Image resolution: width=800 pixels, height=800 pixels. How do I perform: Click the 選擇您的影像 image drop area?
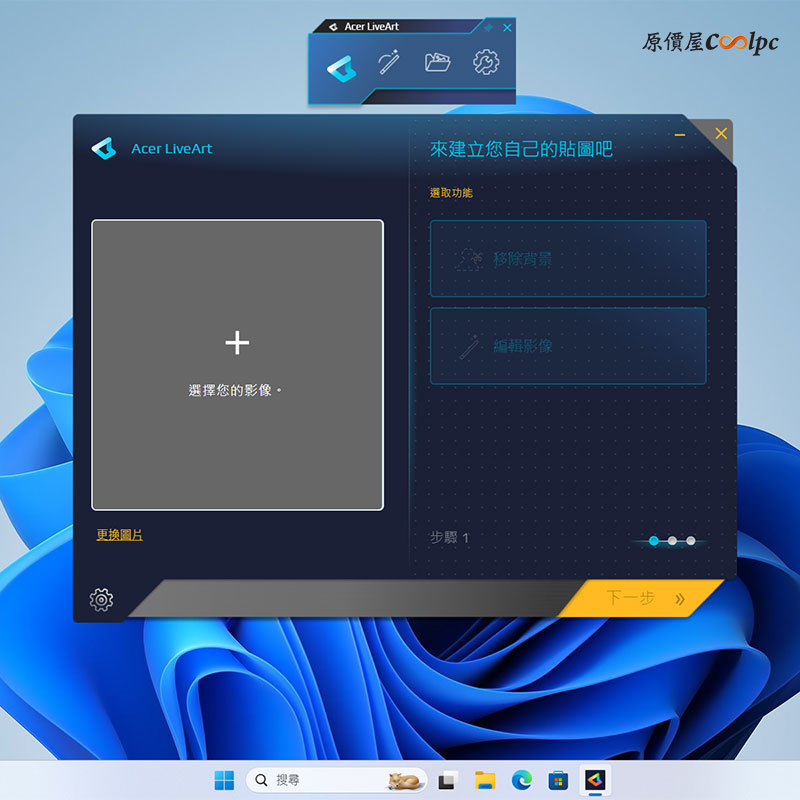tap(237, 365)
